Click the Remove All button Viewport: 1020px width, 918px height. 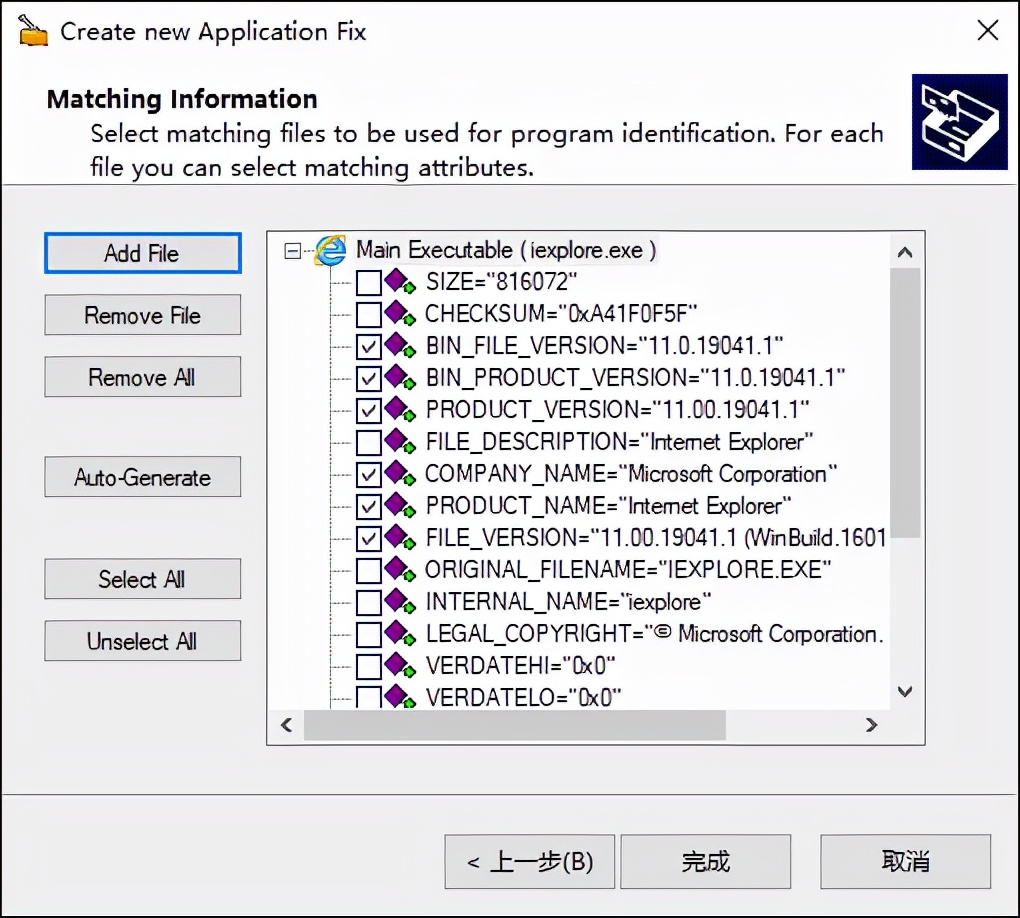(x=142, y=377)
